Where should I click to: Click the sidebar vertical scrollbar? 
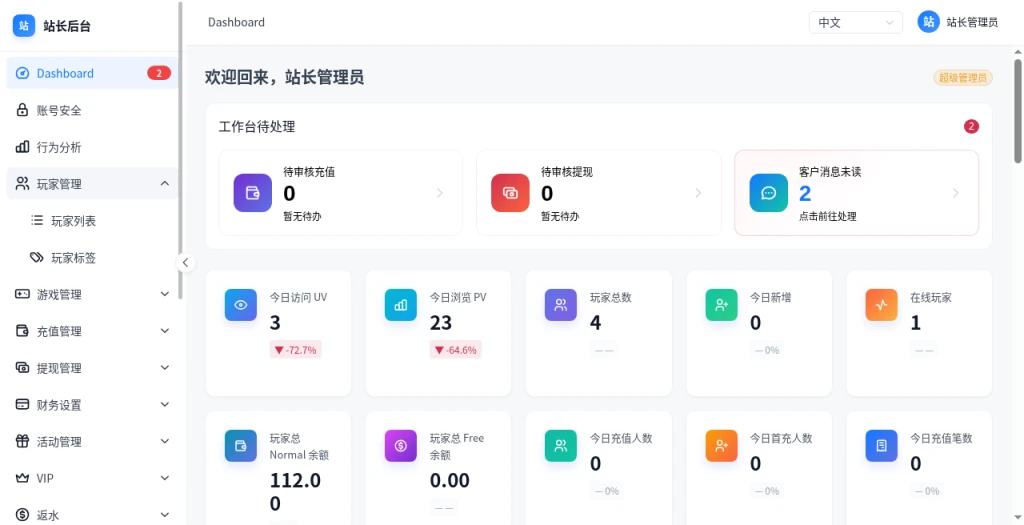click(181, 150)
